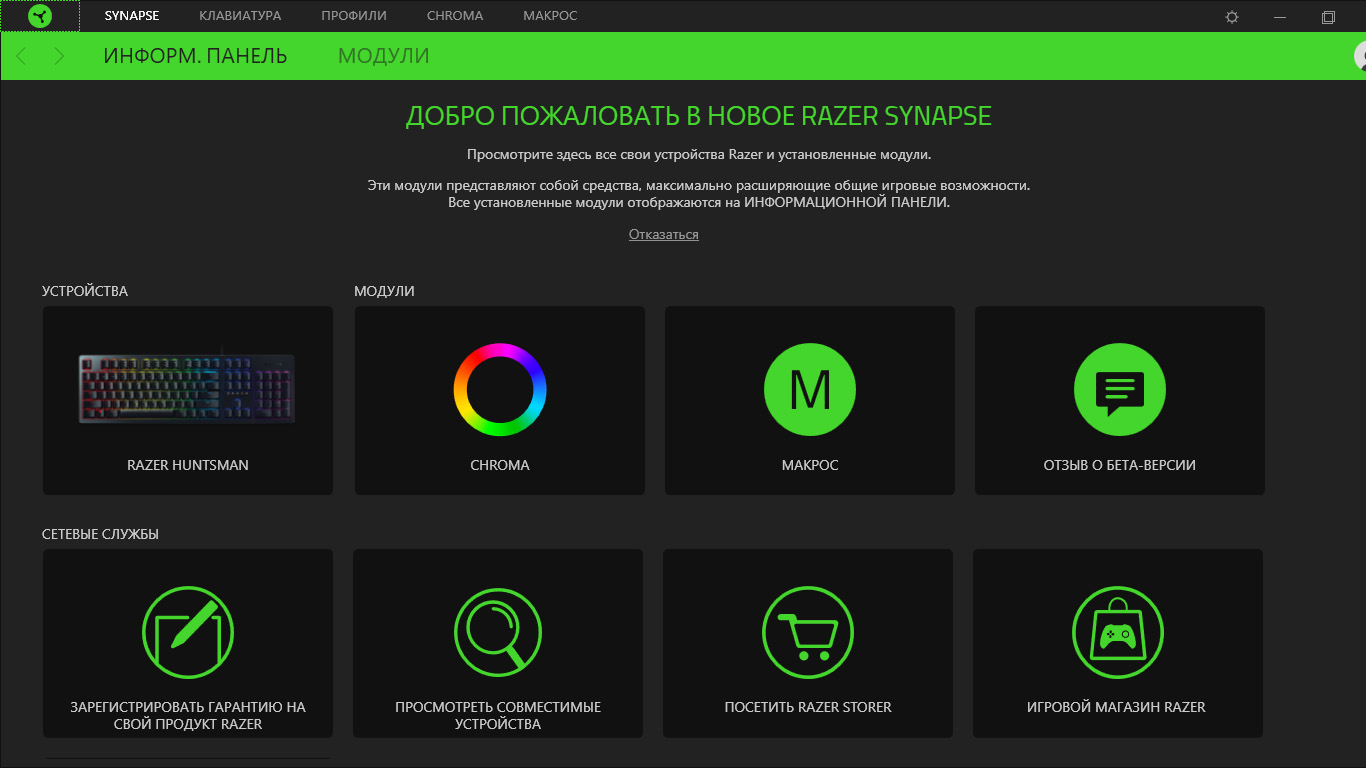Click the ОТЗЫВ О БЕТА-ВЕРСИИ label
Viewport: 1366px width, 768px height.
tap(1120, 465)
